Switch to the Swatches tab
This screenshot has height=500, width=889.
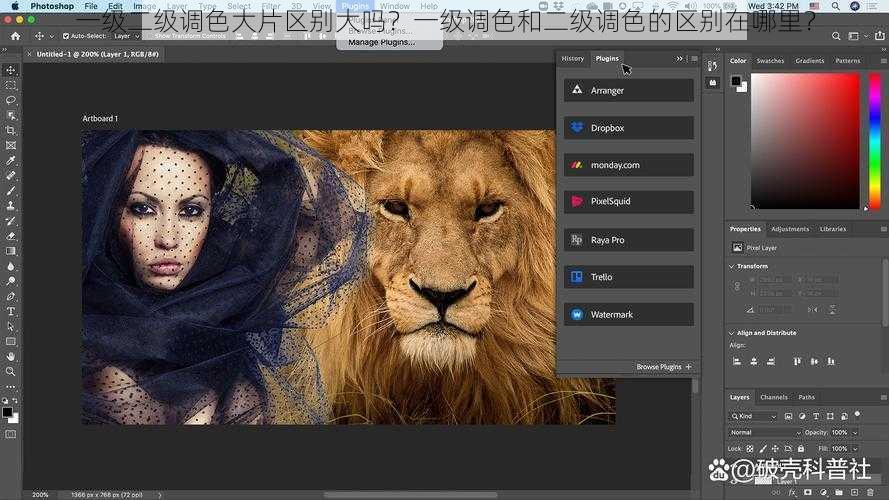770,61
